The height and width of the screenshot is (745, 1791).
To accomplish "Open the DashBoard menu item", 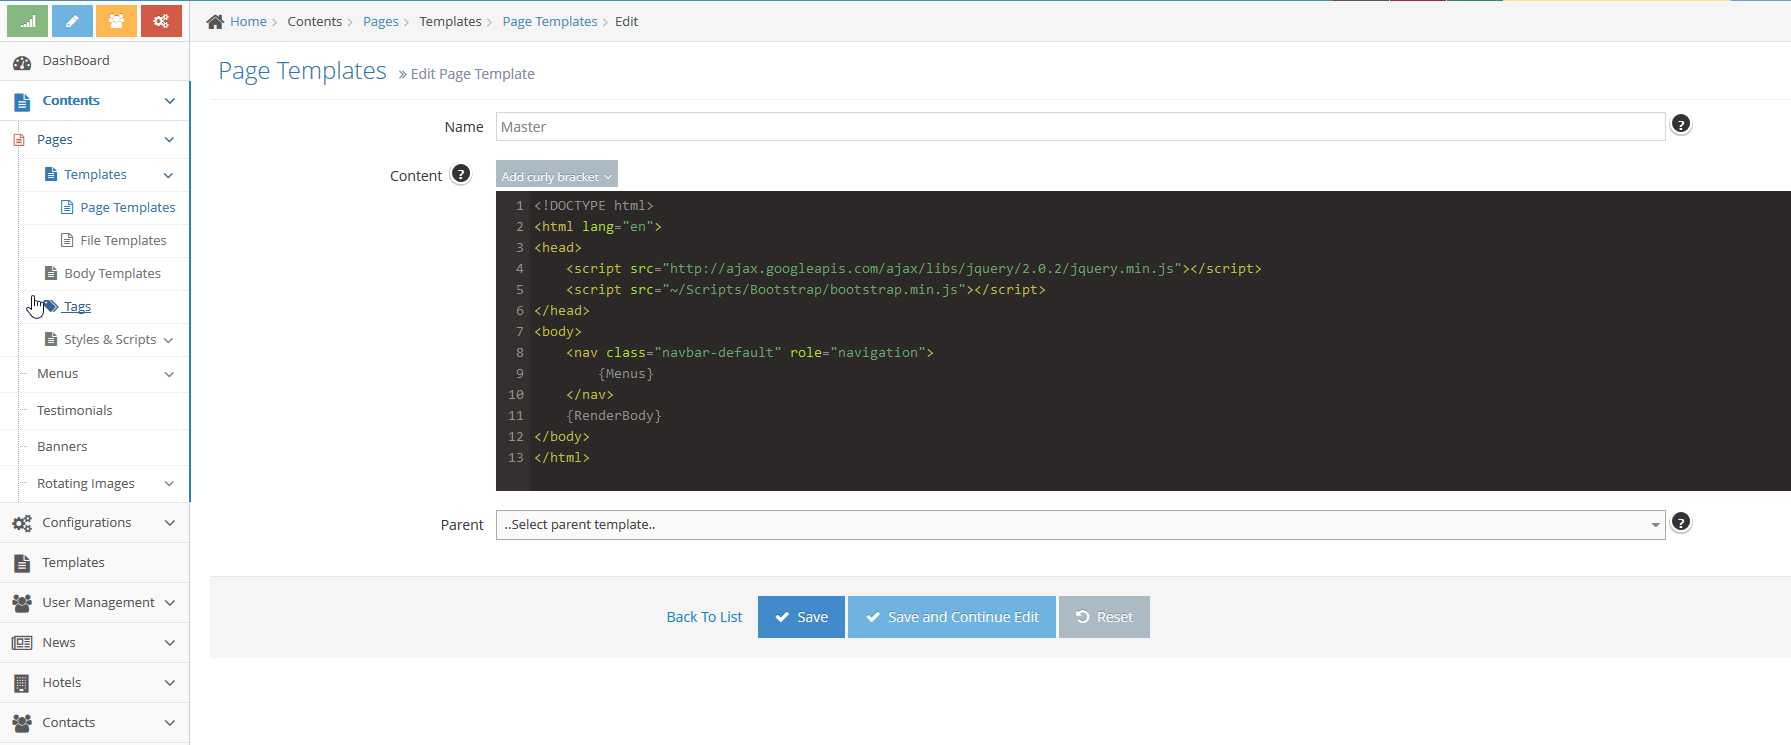I will coord(76,61).
